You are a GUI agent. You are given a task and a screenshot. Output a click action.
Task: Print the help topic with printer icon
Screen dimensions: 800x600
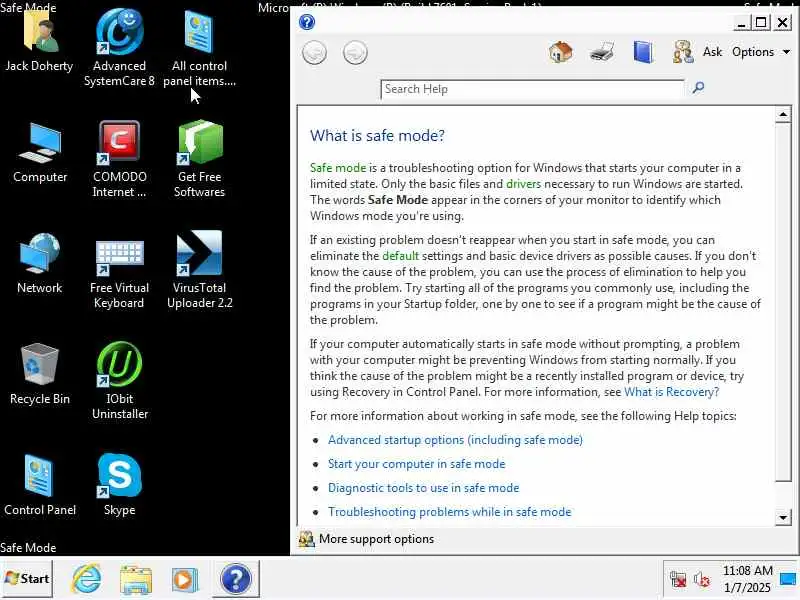click(x=602, y=52)
